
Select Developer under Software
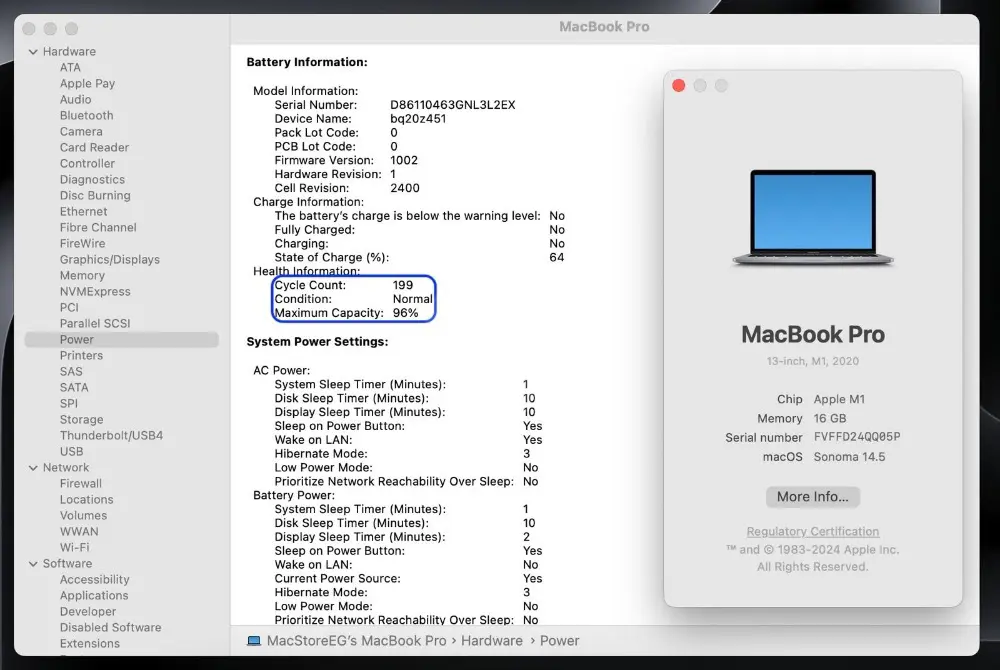88,611
